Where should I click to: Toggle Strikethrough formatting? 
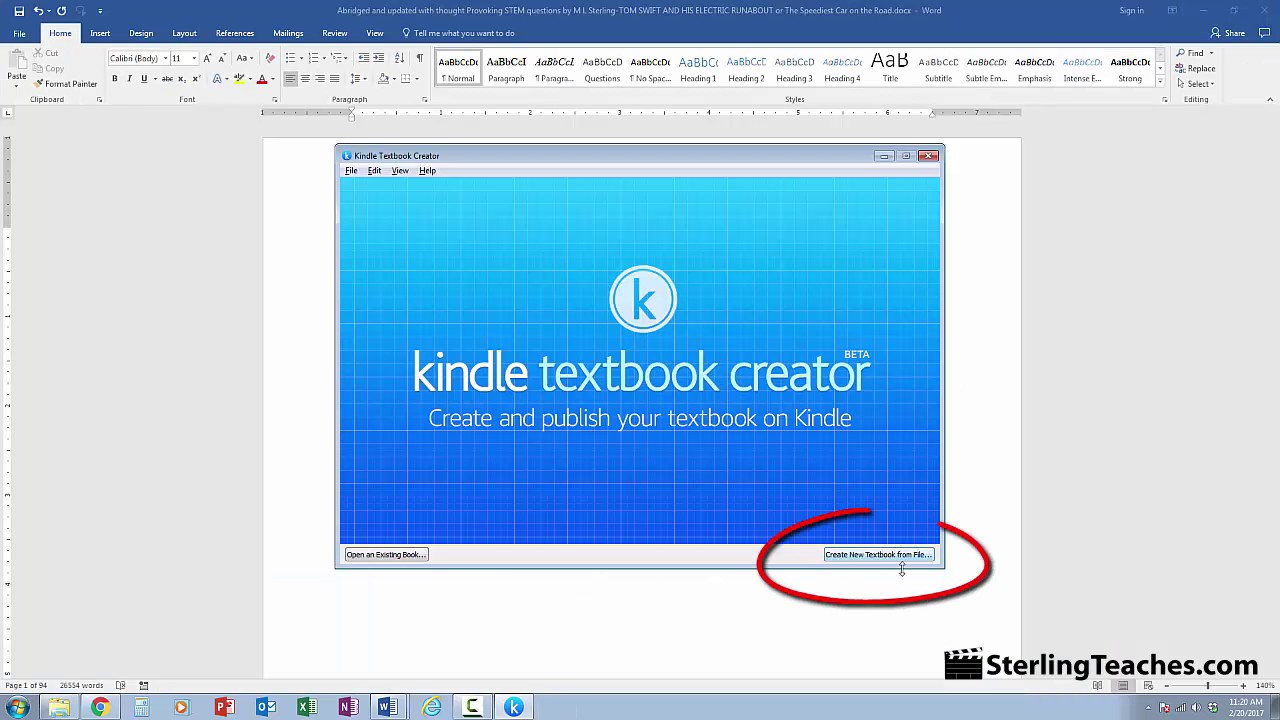(x=167, y=79)
